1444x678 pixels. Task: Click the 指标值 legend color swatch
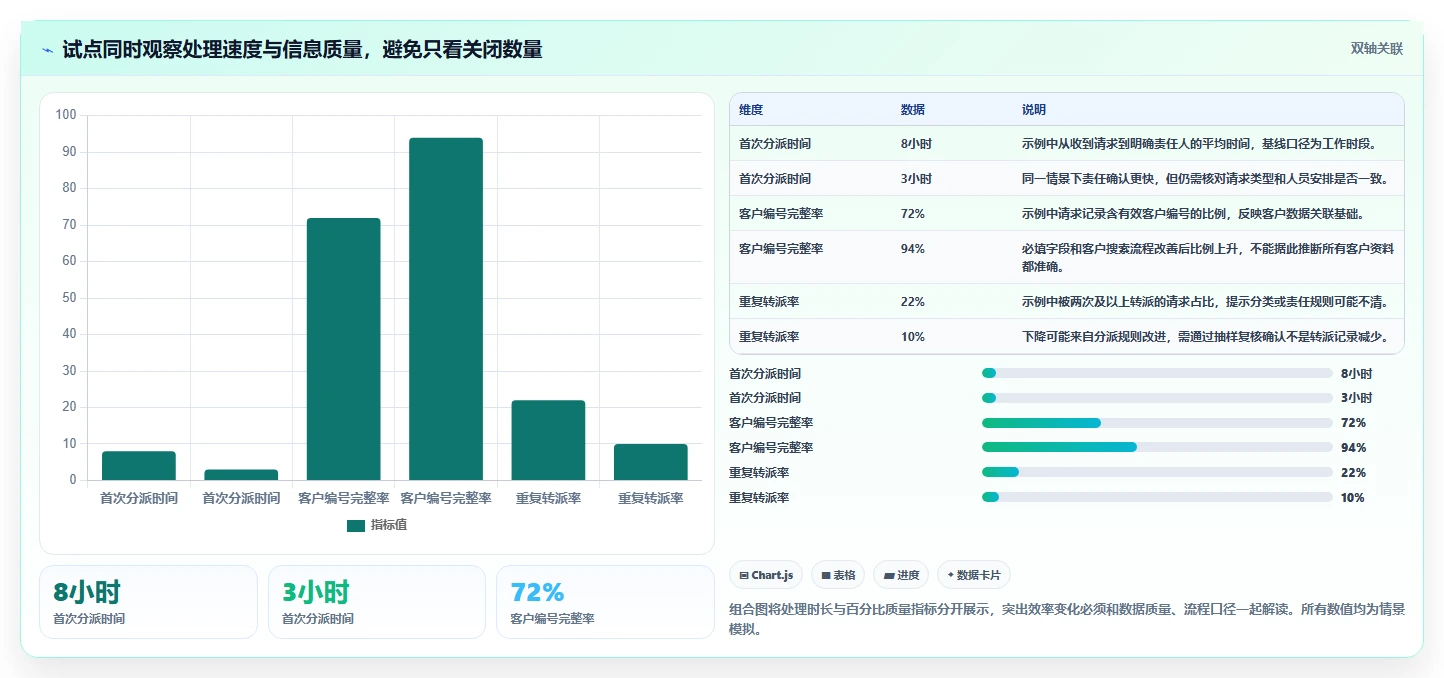click(x=356, y=526)
